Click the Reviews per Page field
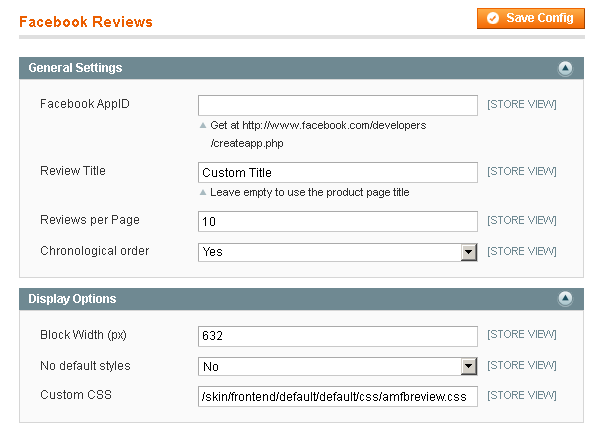Screen dimensions: 600x440 pos(338,221)
